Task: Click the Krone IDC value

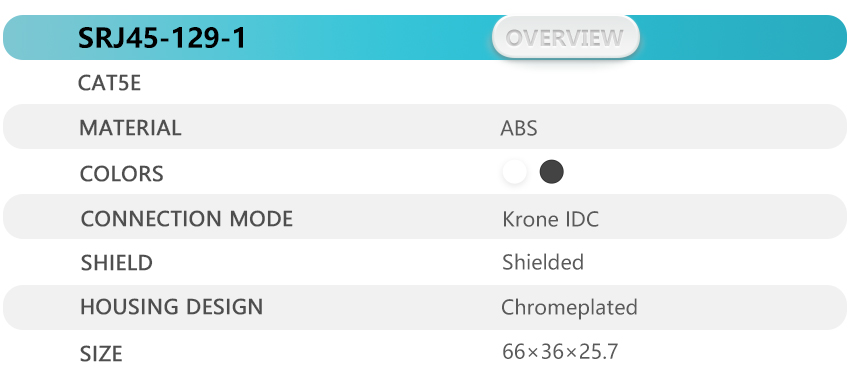Action: pos(550,219)
